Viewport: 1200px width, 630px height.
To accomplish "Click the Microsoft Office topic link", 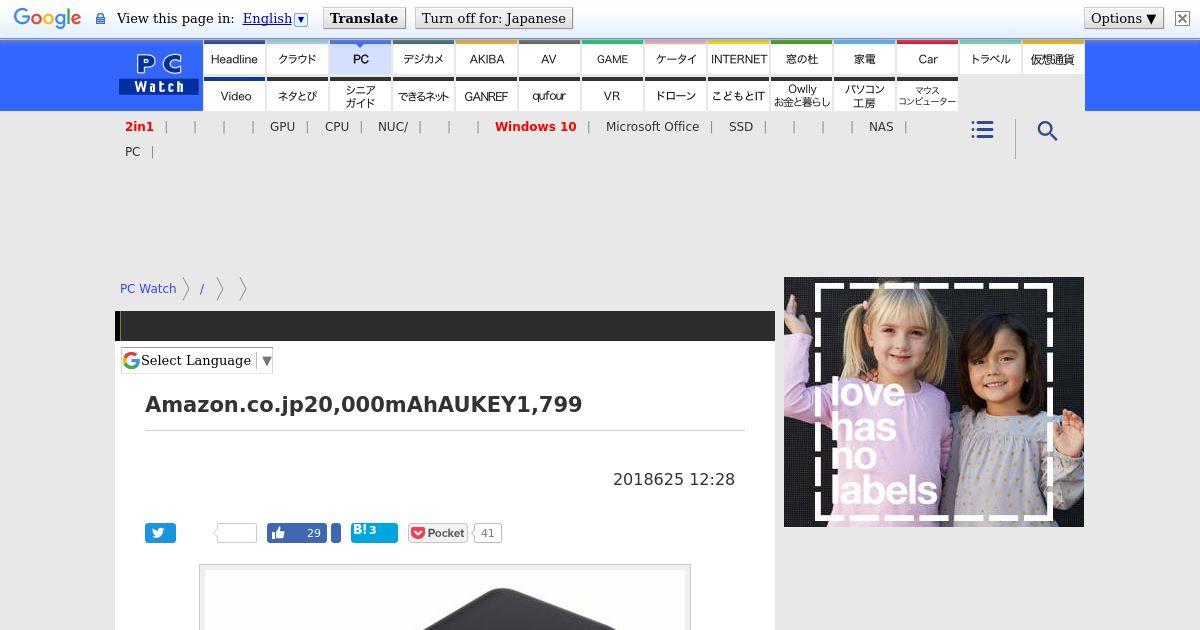I will [652, 126].
